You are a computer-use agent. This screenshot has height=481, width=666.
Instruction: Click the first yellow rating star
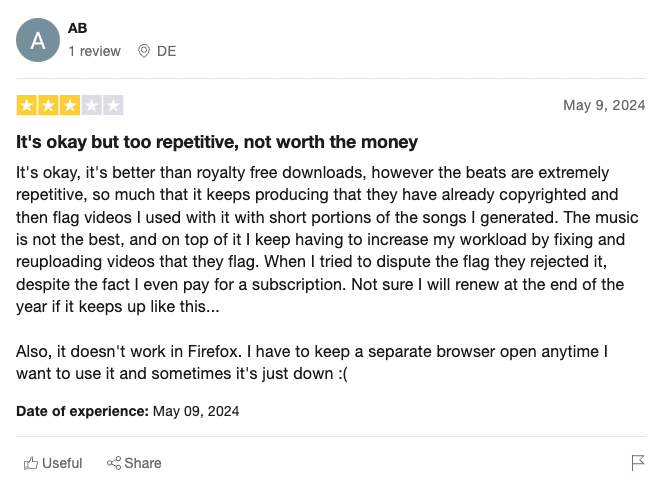pos(26,105)
